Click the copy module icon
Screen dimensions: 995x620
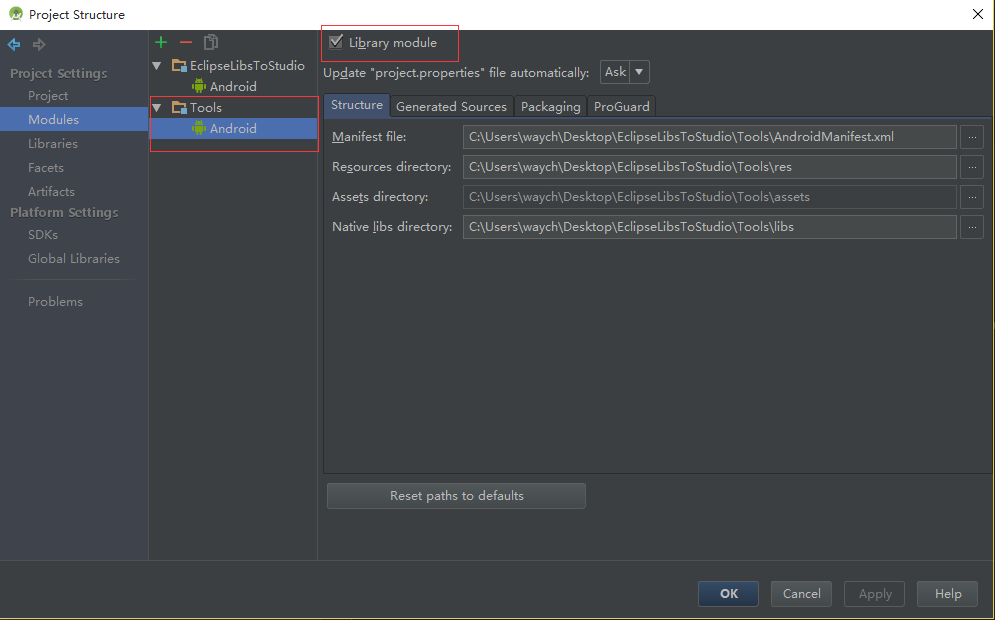pyautogui.click(x=211, y=43)
